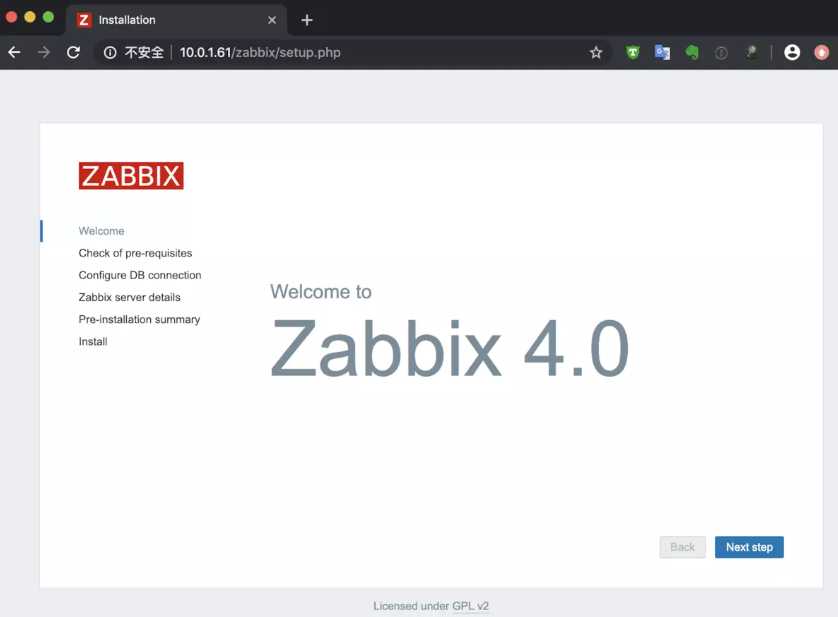Click the Zabbix 4.0 heading text

449,348
